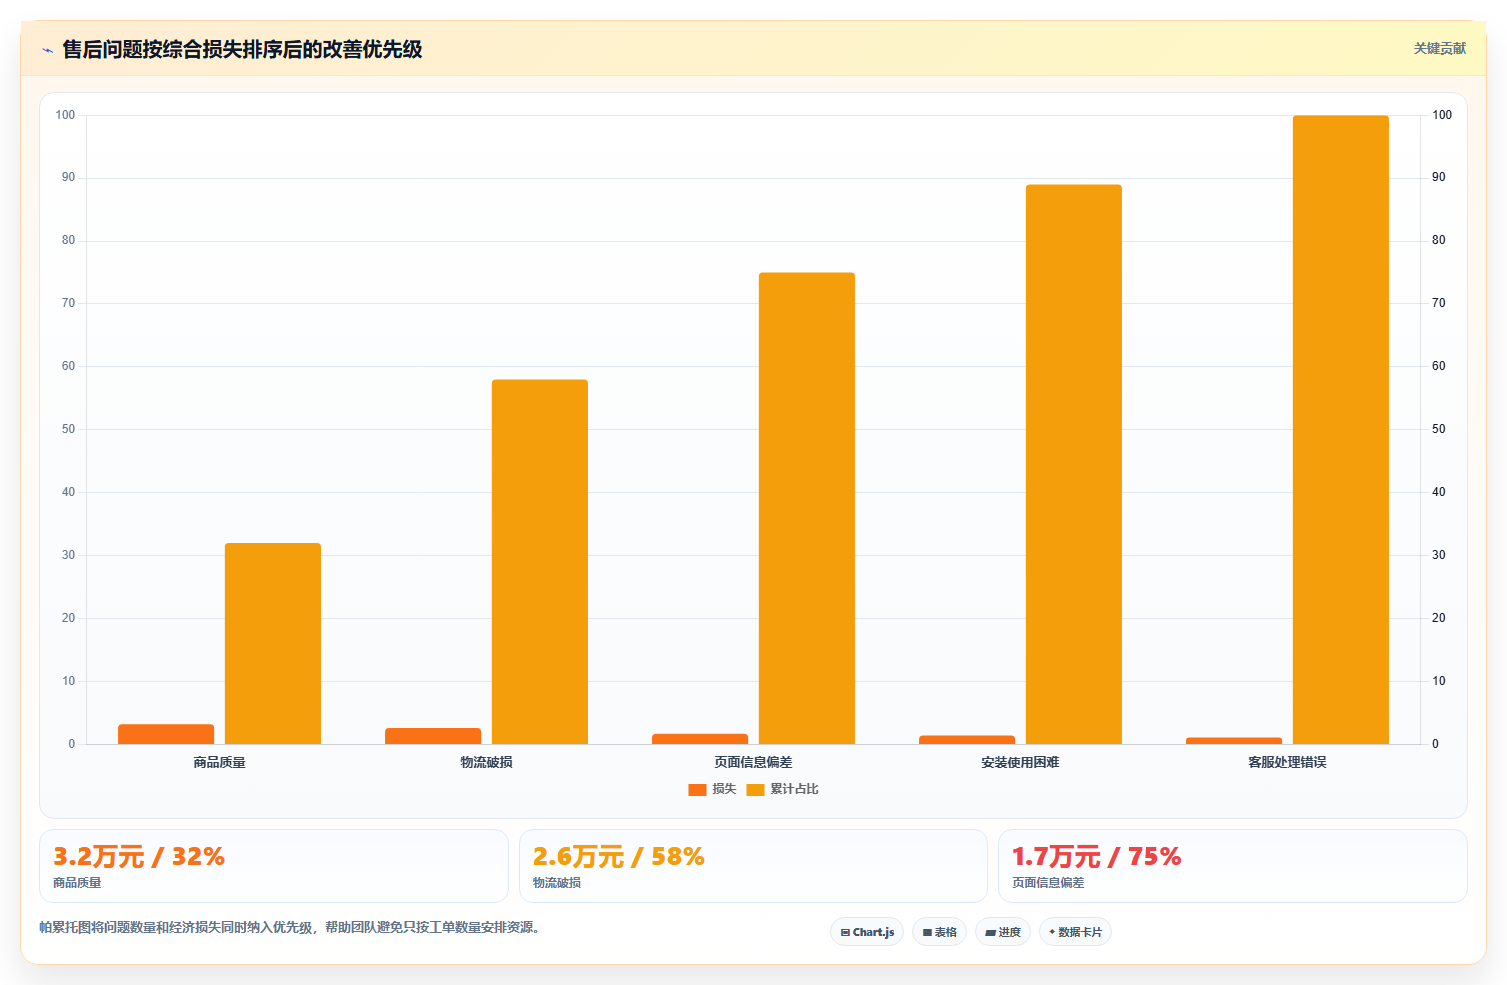Viewport: 1507px width, 985px height.
Task: Click the 物流破损 caption inside the second card
Action: pyautogui.click(x=557, y=883)
